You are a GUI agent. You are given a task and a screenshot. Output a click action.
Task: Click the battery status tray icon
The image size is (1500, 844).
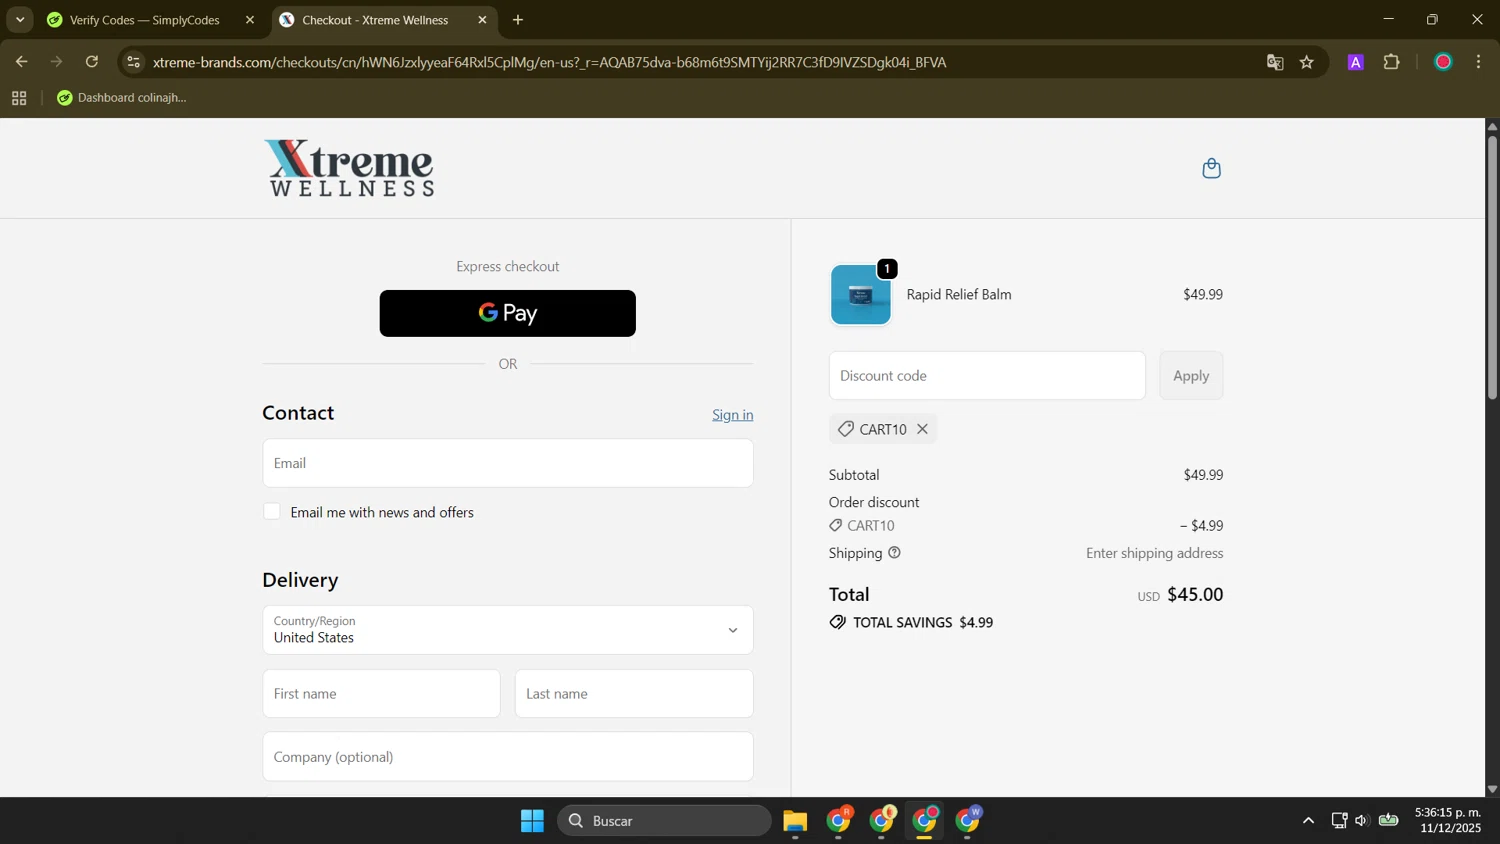click(1389, 821)
